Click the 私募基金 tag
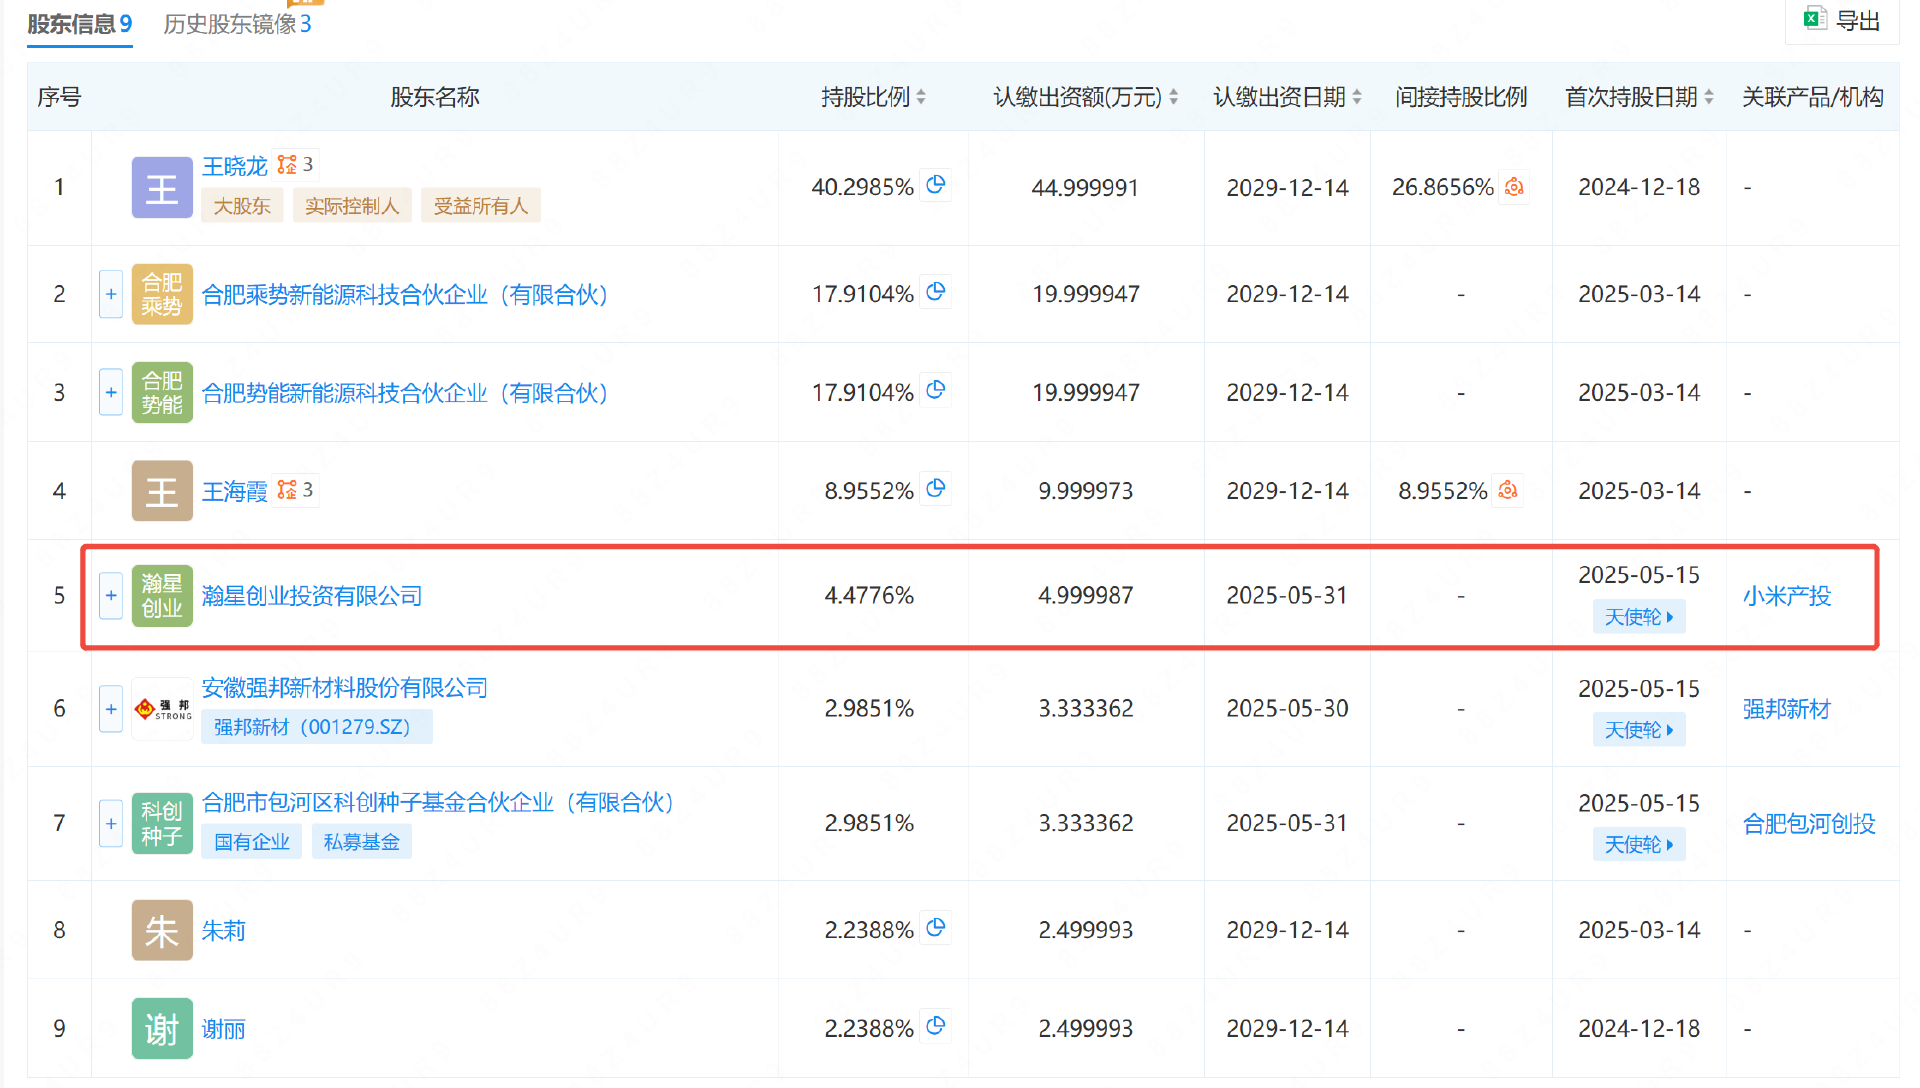 [x=362, y=842]
